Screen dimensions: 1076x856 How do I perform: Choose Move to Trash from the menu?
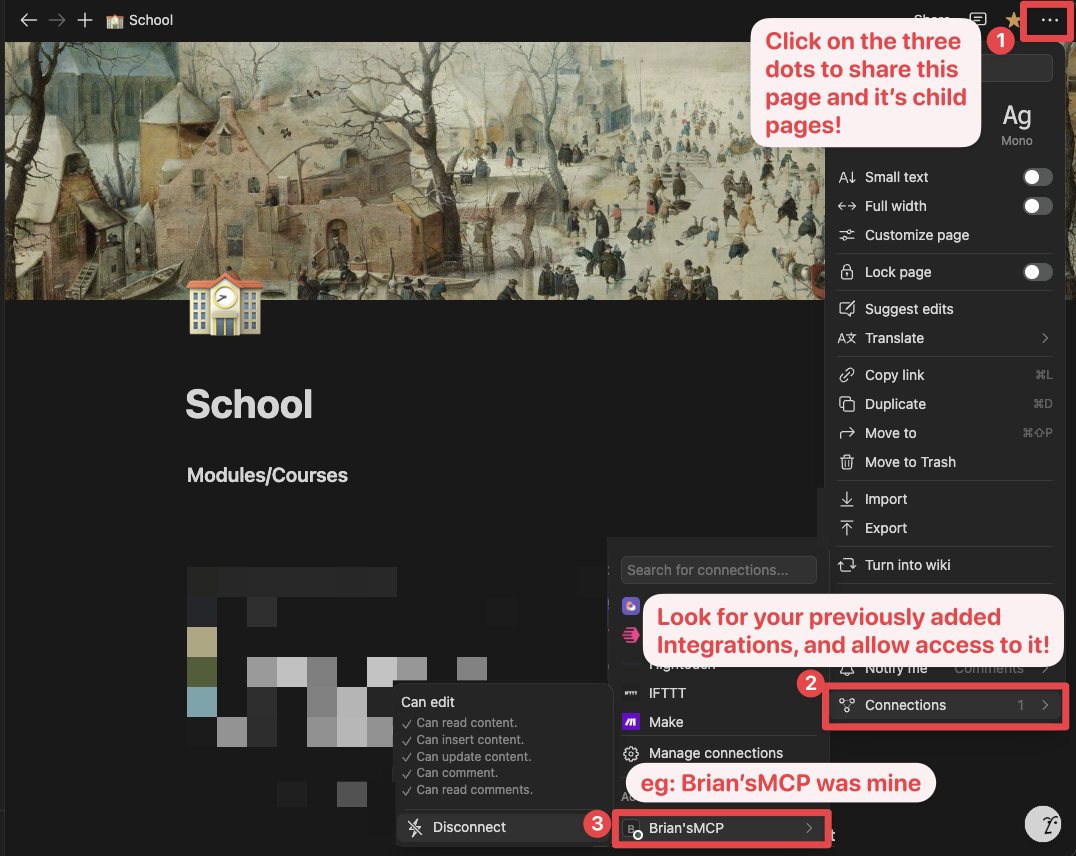click(908, 462)
